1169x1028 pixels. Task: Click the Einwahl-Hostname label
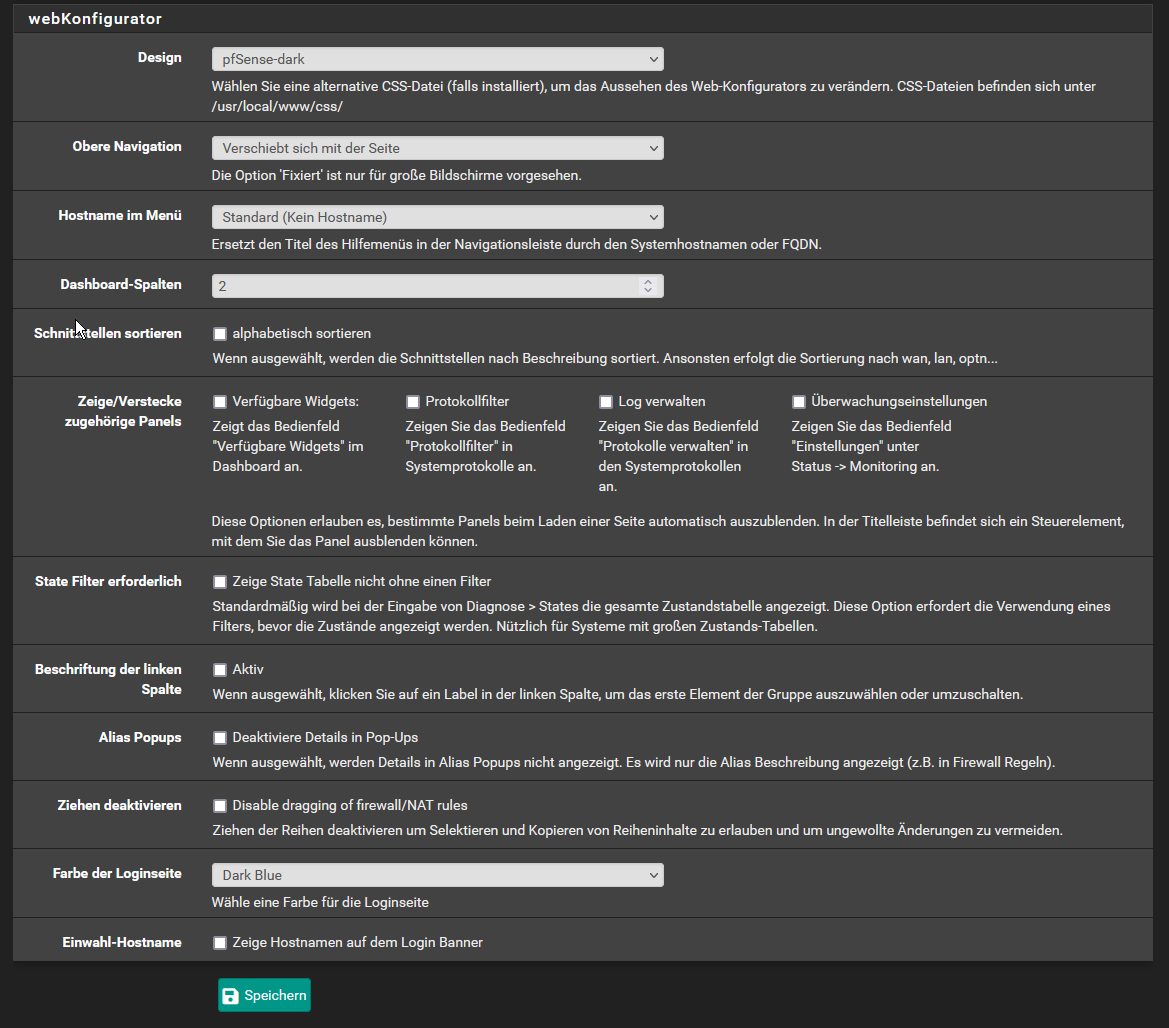click(x=122, y=942)
